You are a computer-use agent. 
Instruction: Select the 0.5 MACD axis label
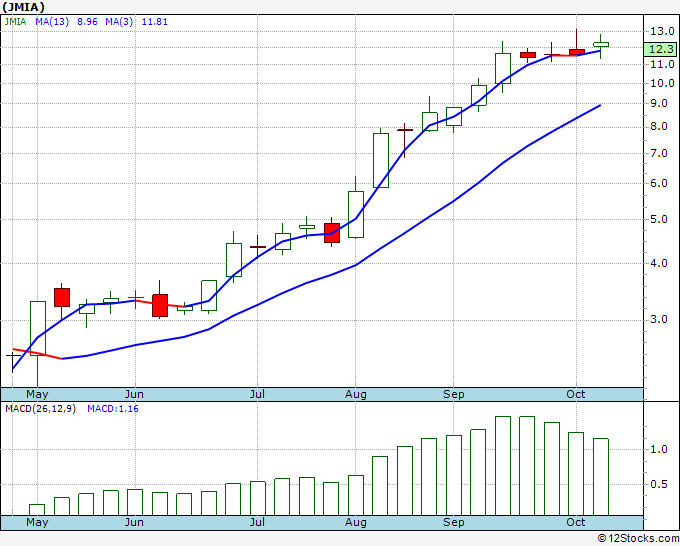(x=659, y=484)
